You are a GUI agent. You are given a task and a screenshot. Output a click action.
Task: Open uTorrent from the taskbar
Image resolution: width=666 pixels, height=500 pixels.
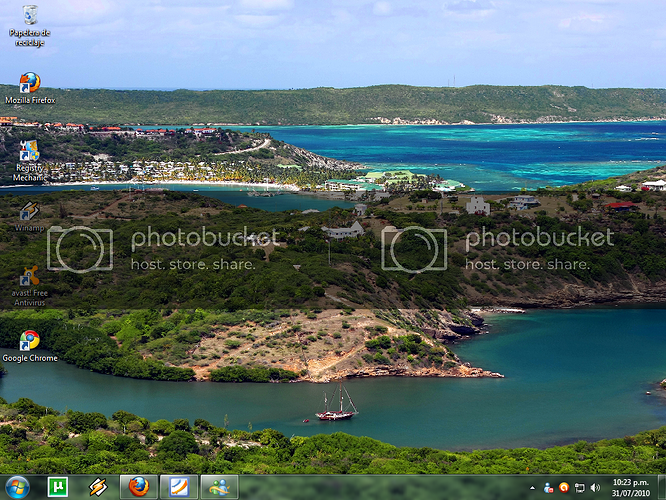(x=57, y=487)
